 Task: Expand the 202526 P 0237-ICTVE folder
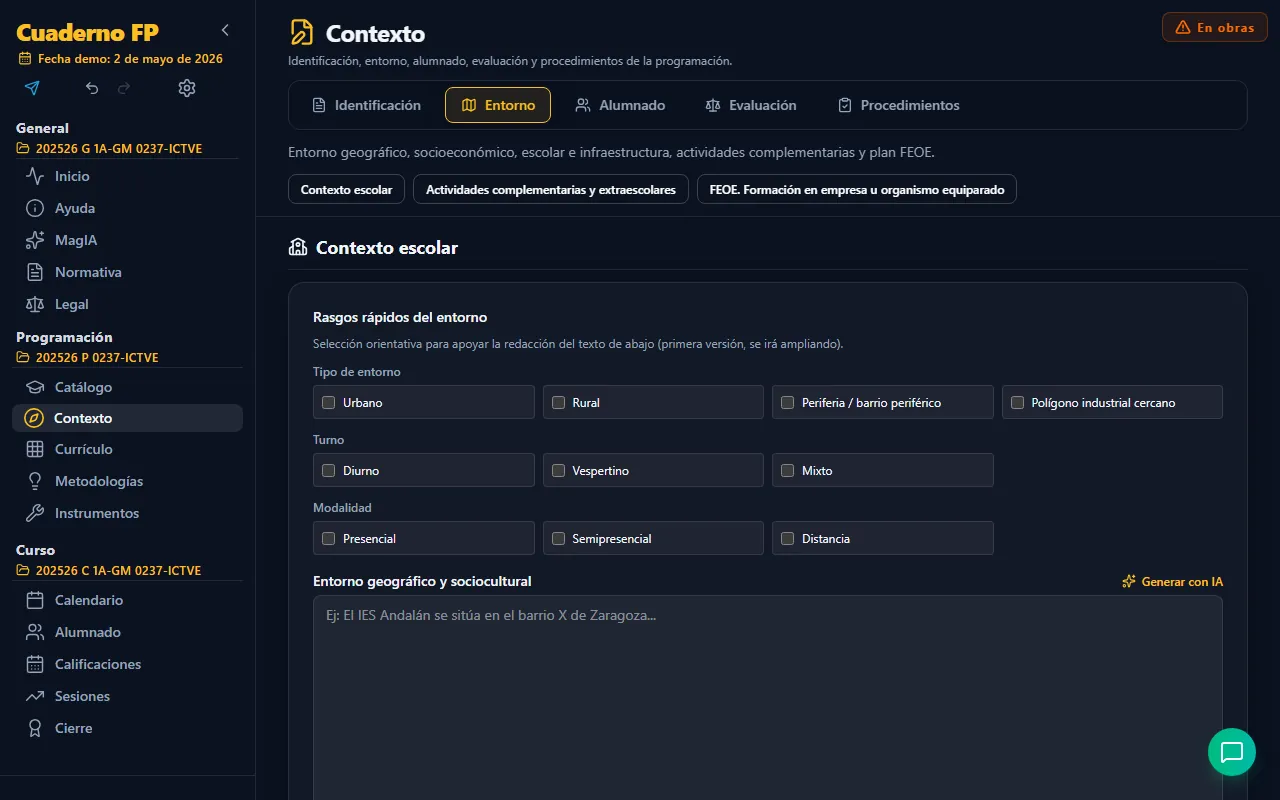tap(88, 358)
